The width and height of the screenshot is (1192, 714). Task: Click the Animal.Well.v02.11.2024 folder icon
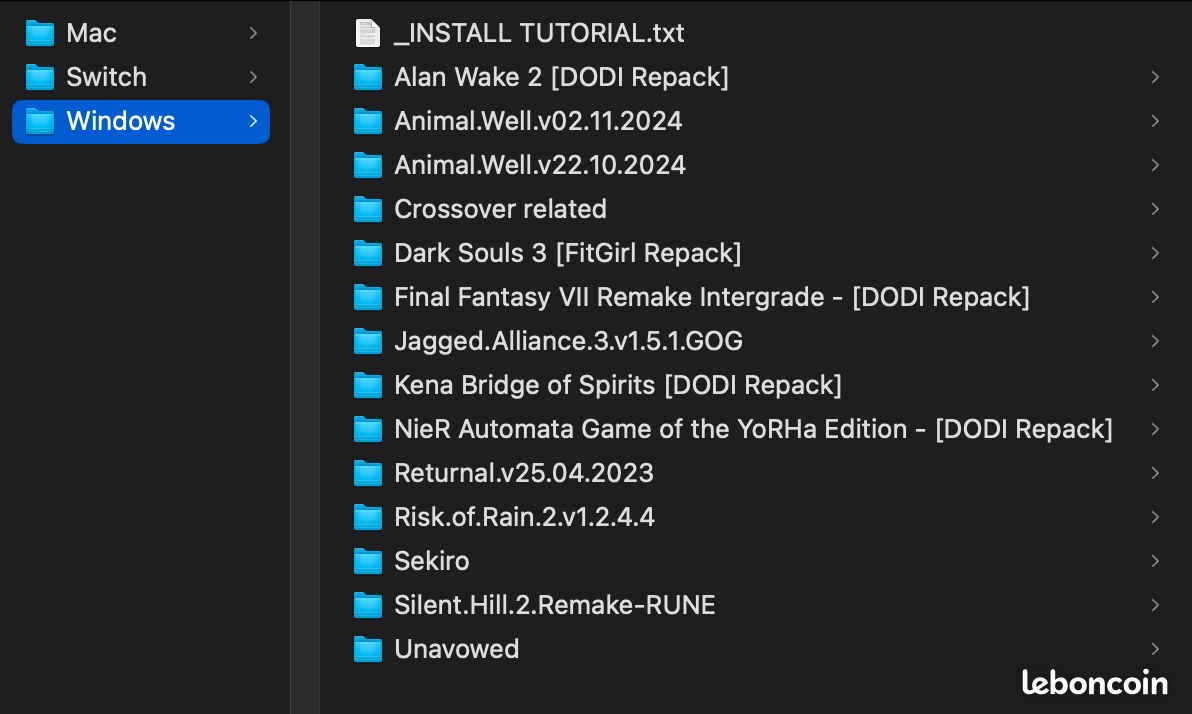(x=368, y=122)
